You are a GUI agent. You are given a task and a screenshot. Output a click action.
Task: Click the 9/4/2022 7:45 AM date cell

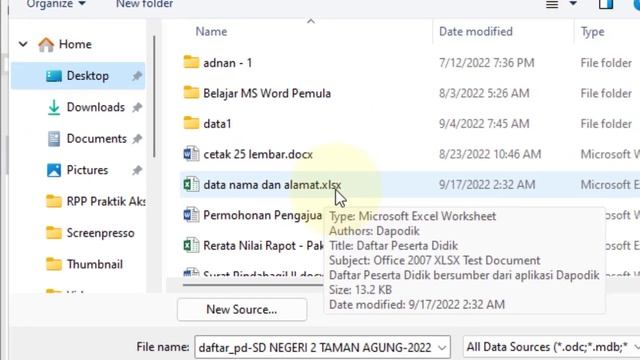pos(484,124)
